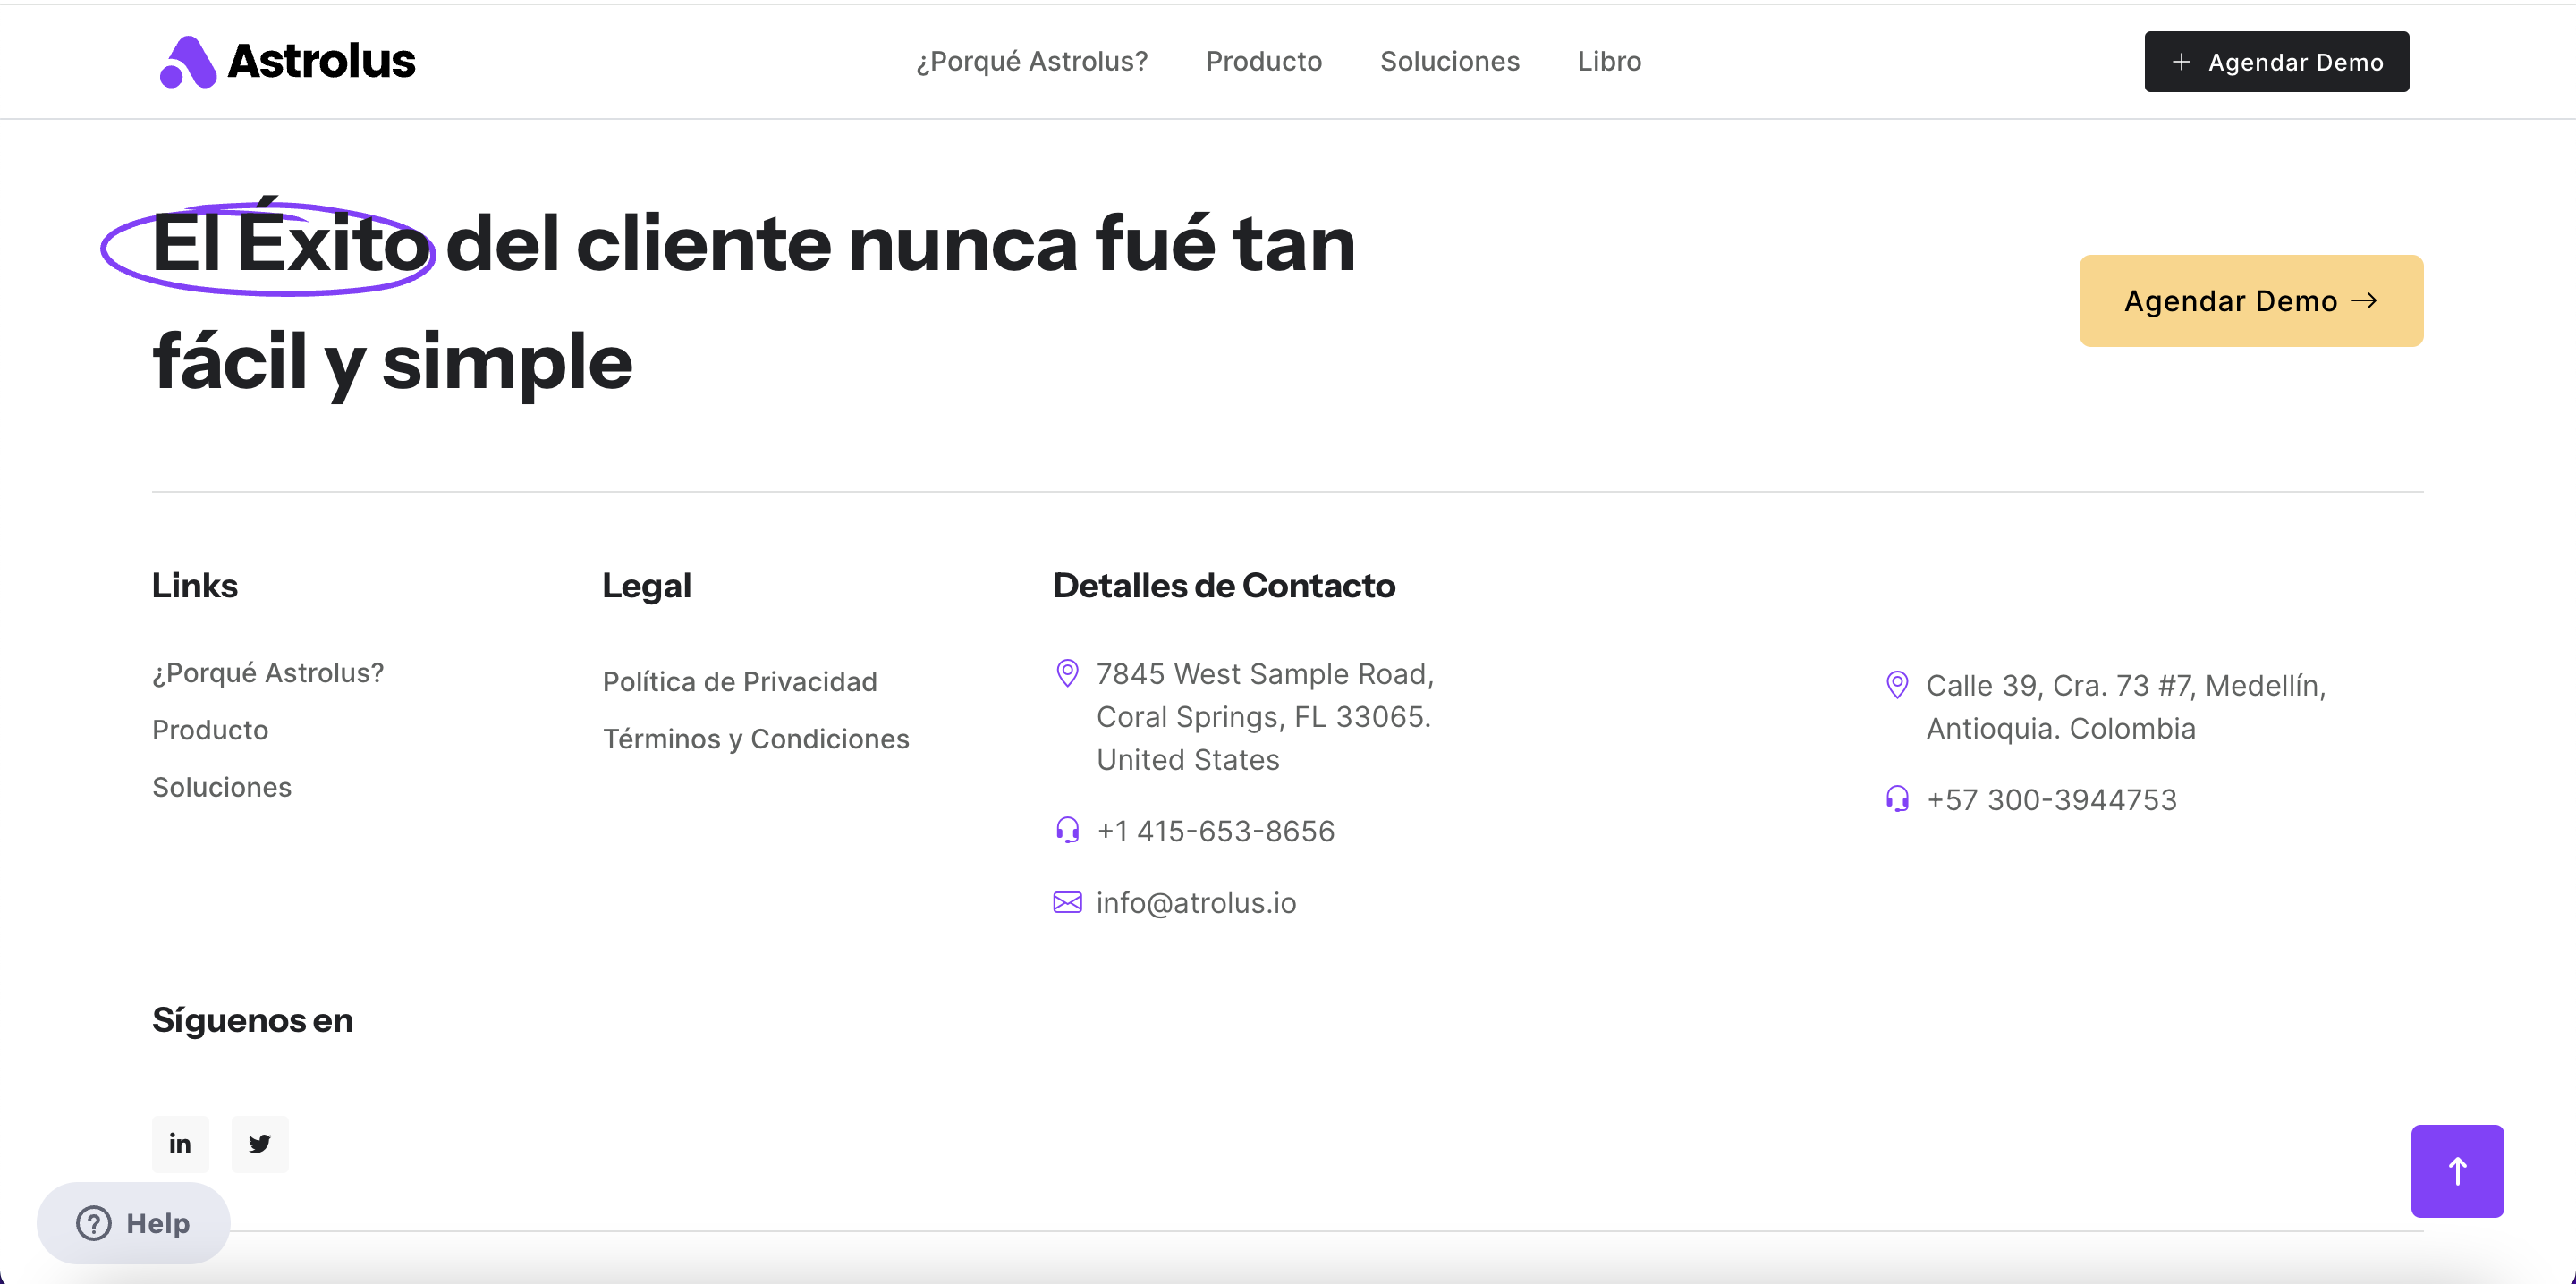
Task: Open the LinkedIn social icon
Action: point(180,1143)
